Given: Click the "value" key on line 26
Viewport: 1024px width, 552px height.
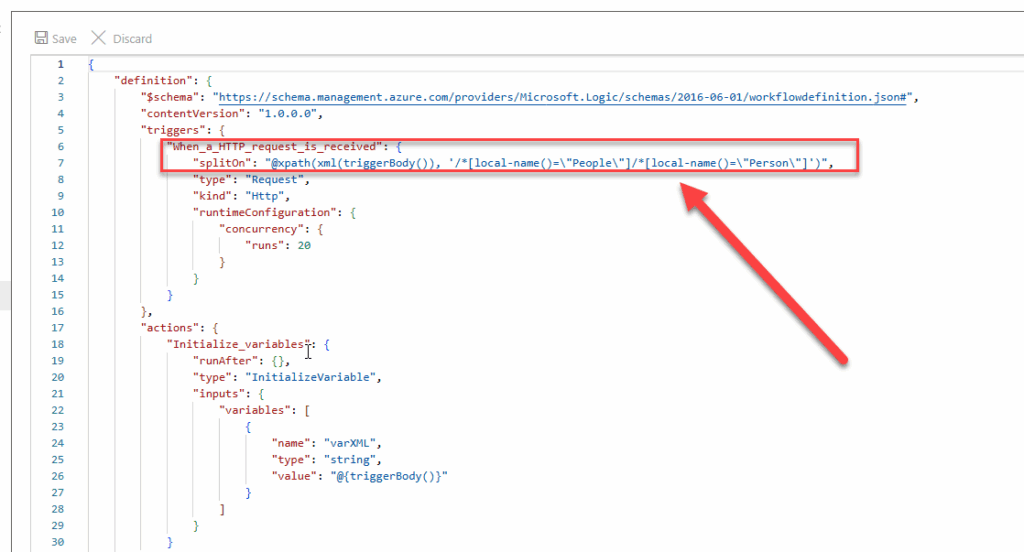Looking at the screenshot, I should (x=294, y=476).
